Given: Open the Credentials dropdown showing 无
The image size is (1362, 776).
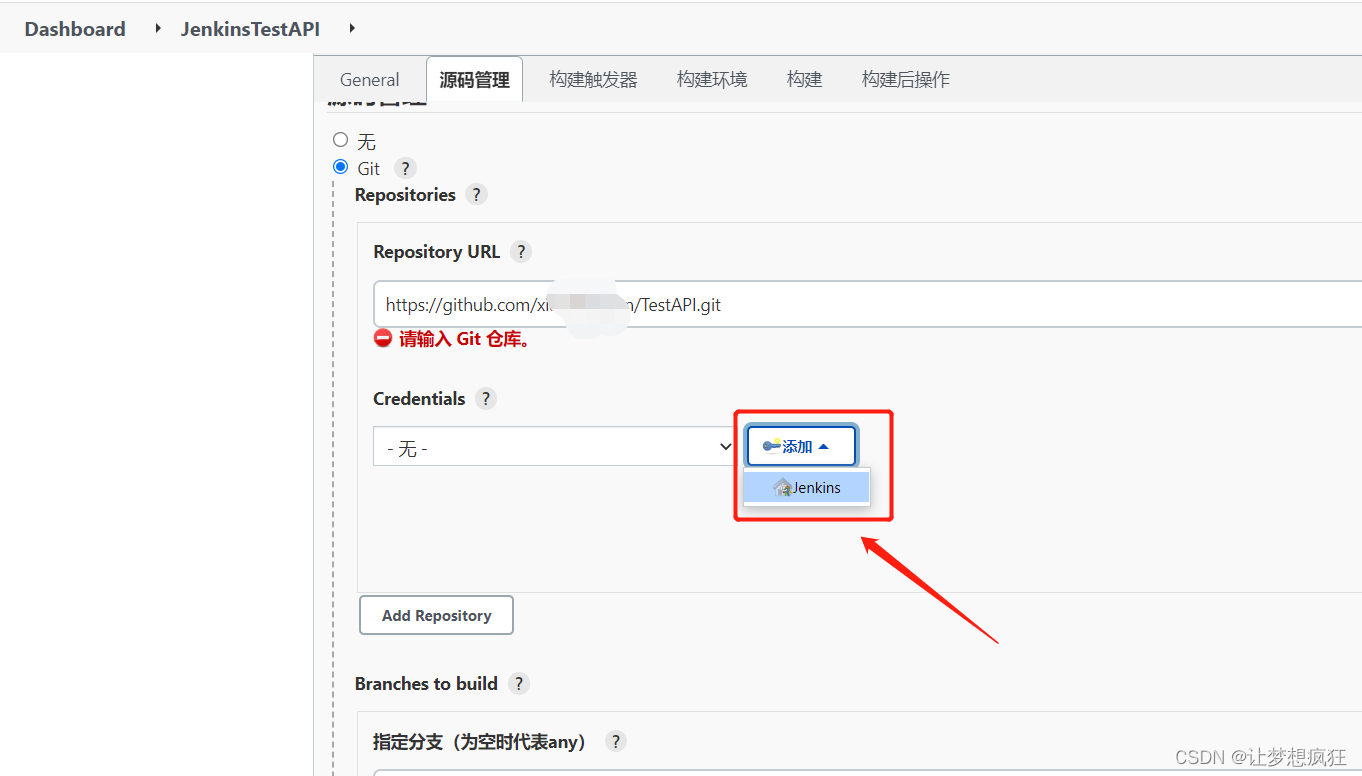Looking at the screenshot, I should [x=556, y=447].
